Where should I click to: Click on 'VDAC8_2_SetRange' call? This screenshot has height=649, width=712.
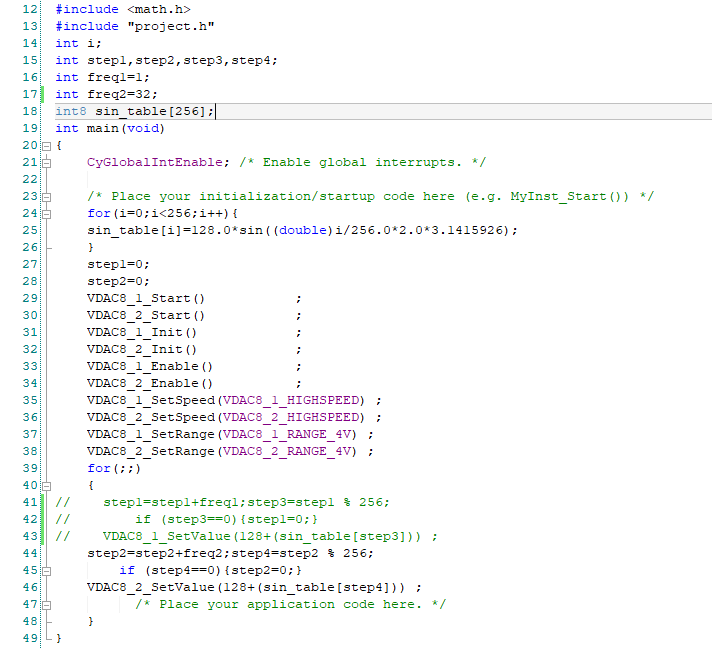click(x=151, y=452)
